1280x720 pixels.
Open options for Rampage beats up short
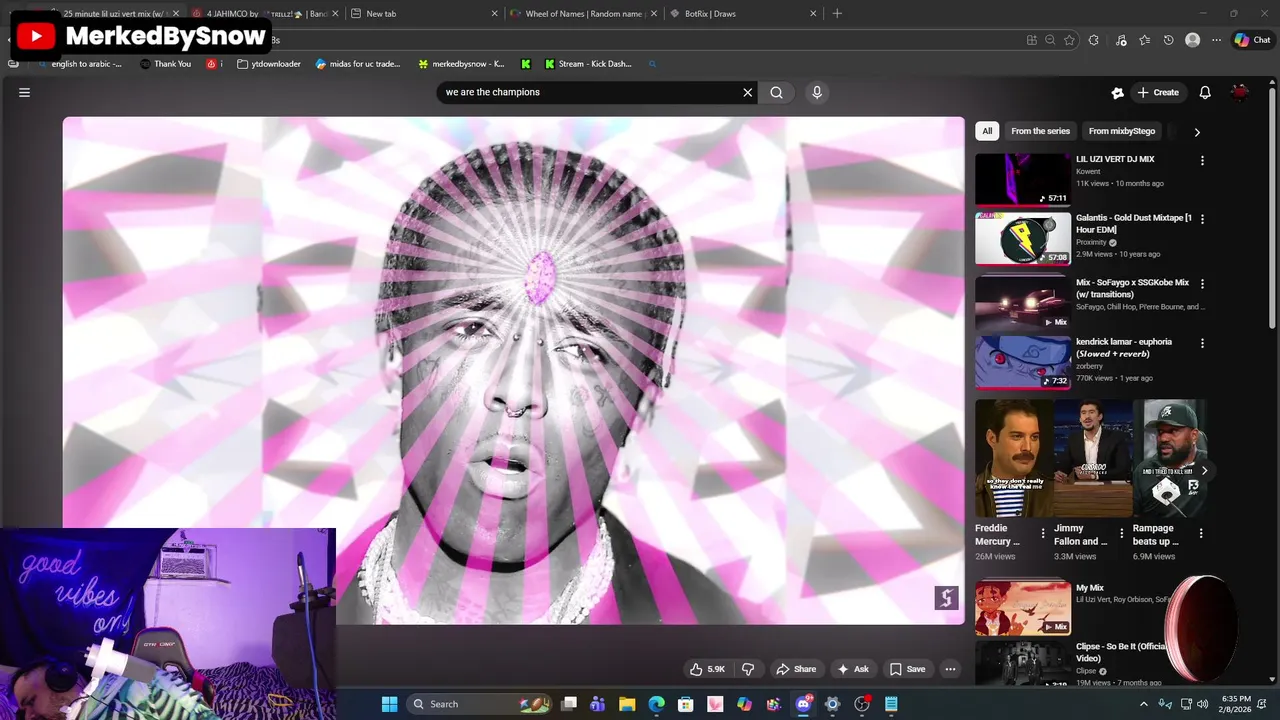[1201, 533]
